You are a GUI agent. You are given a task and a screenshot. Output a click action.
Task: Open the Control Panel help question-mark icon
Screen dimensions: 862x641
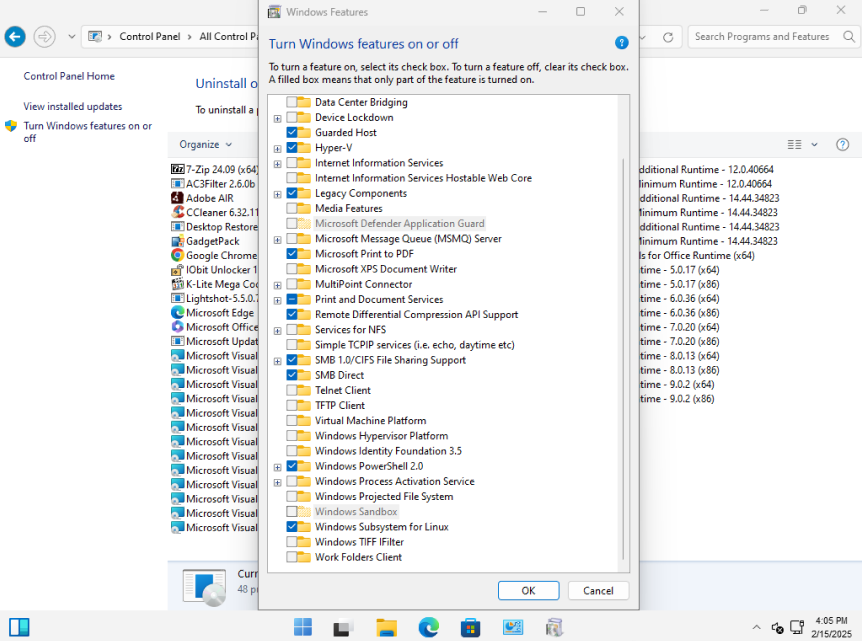pos(842,145)
